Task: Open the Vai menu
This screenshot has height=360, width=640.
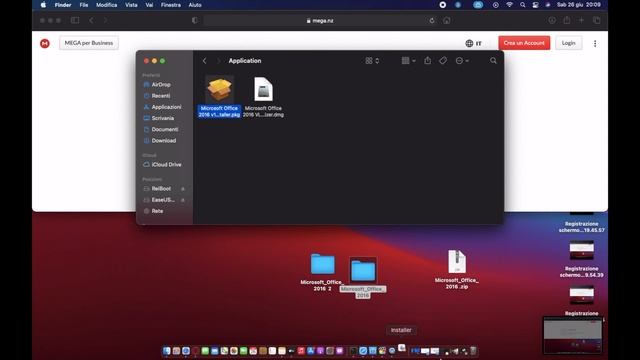Action: [x=149, y=5]
